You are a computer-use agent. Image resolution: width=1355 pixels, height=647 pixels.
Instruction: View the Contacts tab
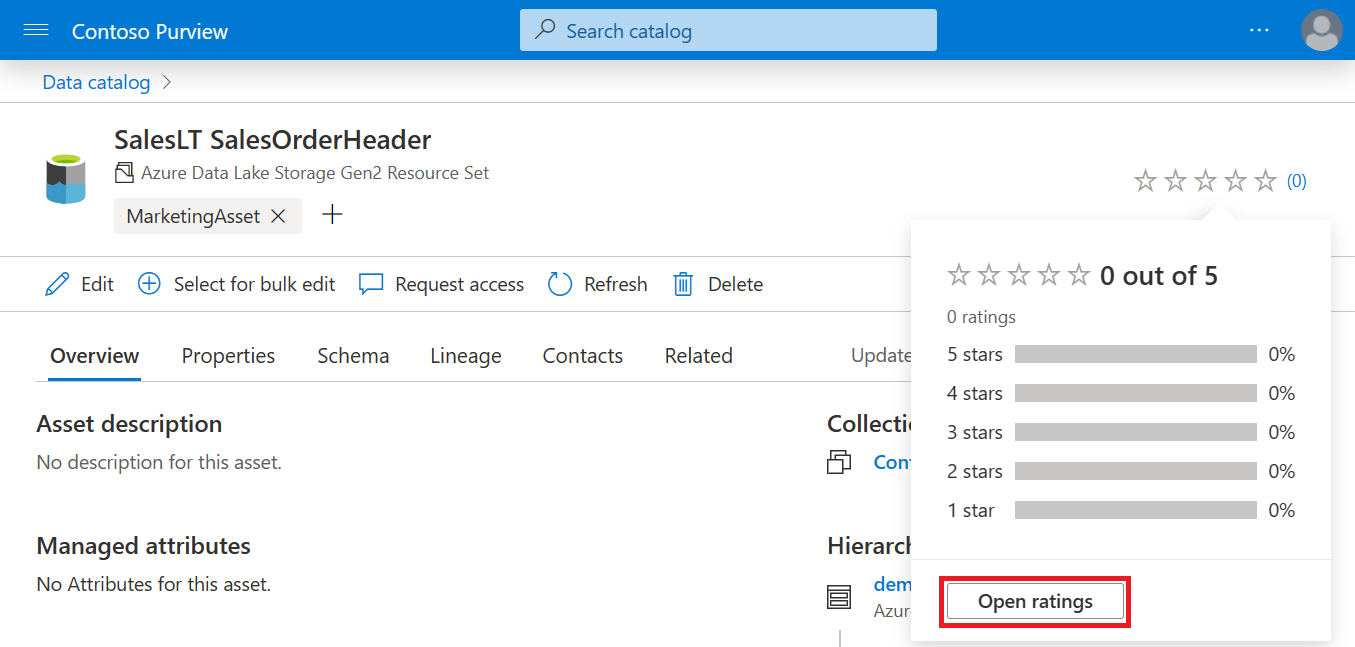(583, 356)
